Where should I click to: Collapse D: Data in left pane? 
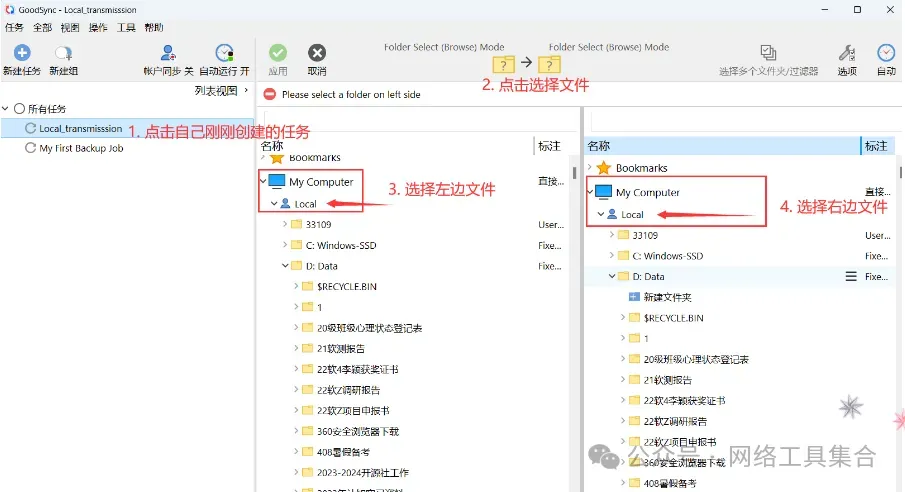285,266
